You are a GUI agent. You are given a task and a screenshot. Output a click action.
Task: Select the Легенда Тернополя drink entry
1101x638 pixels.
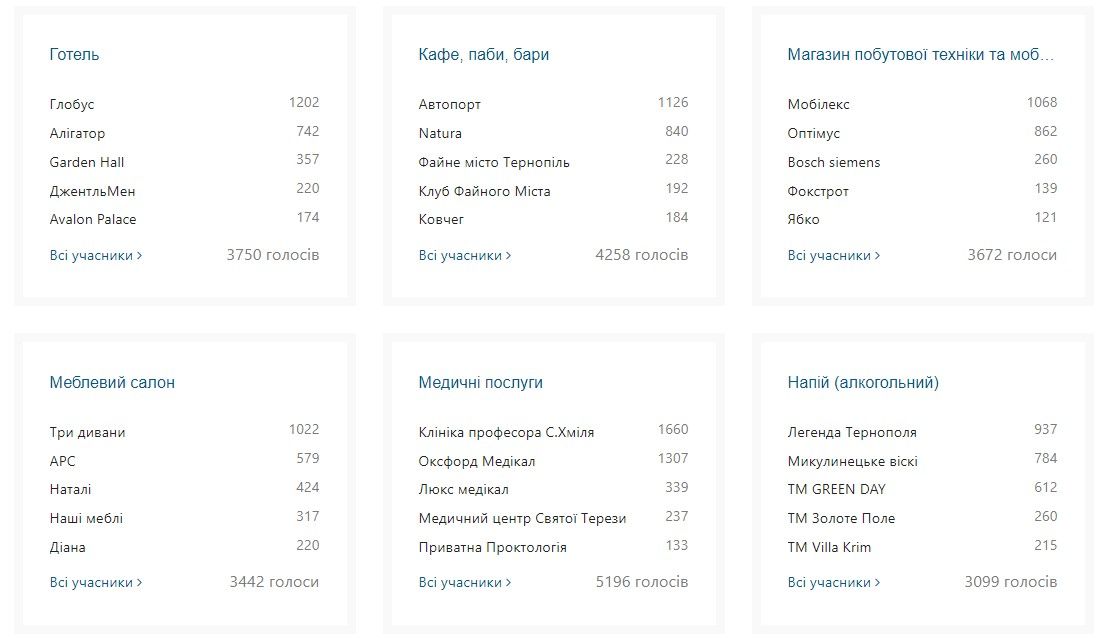click(x=852, y=432)
